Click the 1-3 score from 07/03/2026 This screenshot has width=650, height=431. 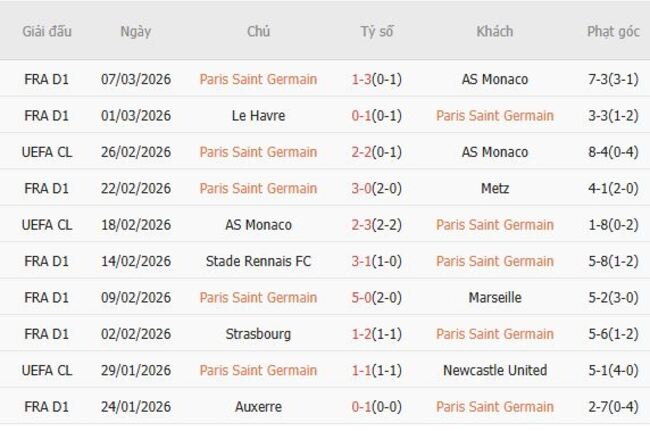pos(362,79)
